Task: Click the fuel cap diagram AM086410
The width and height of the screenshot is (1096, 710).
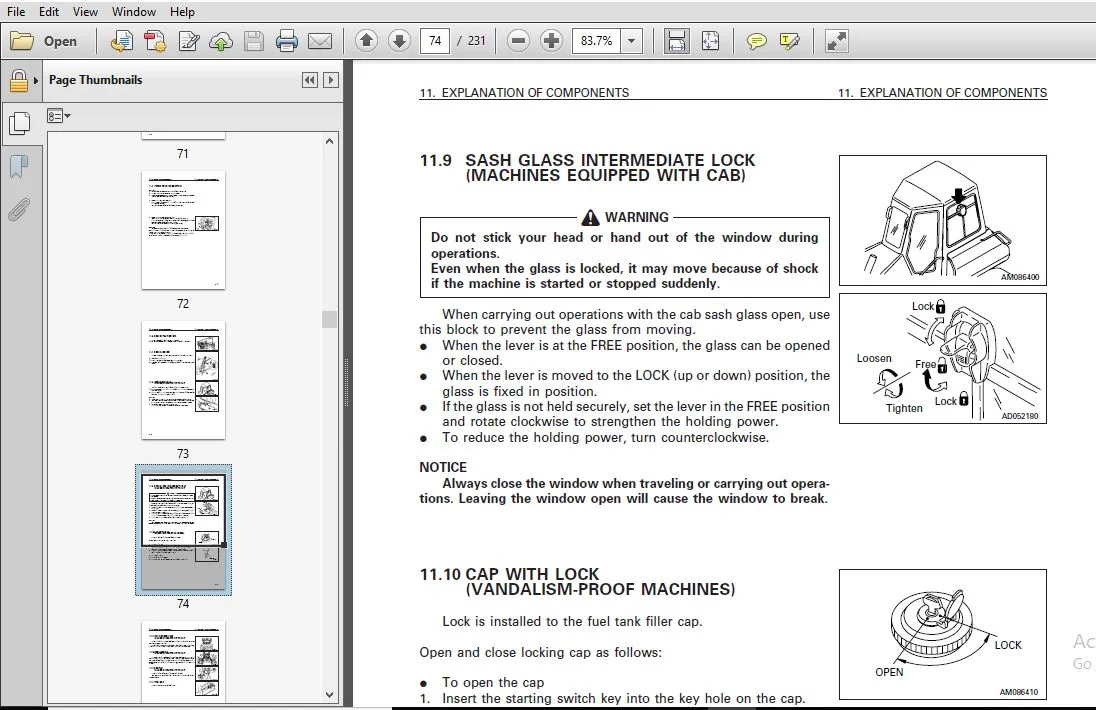Action: pos(942,635)
